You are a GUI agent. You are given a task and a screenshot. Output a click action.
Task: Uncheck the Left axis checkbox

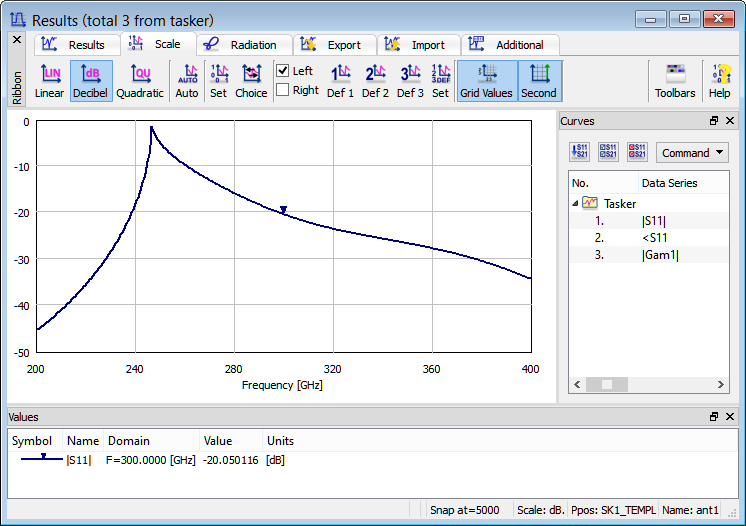283,71
